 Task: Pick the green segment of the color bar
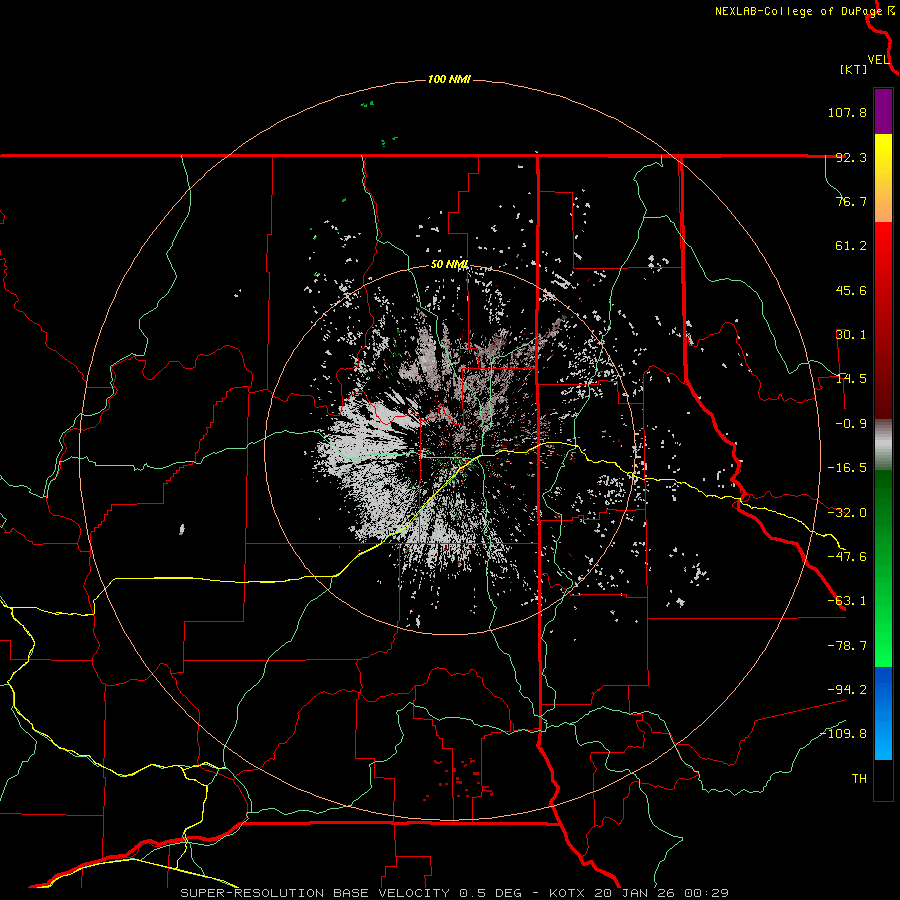(x=883, y=568)
